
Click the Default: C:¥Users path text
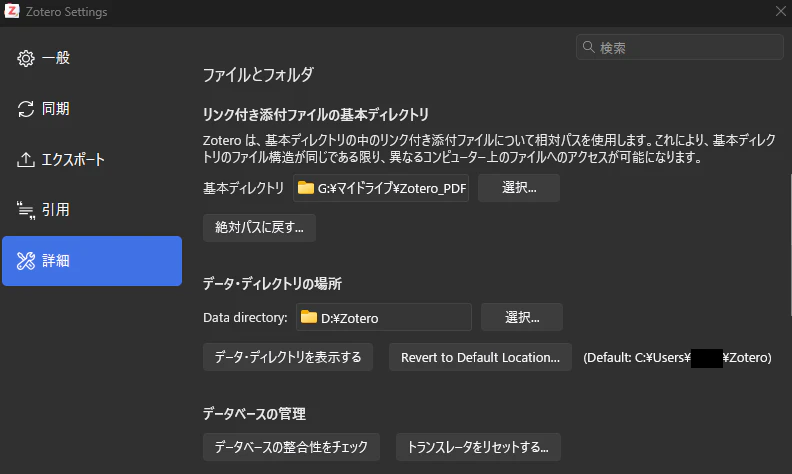[677, 358]
